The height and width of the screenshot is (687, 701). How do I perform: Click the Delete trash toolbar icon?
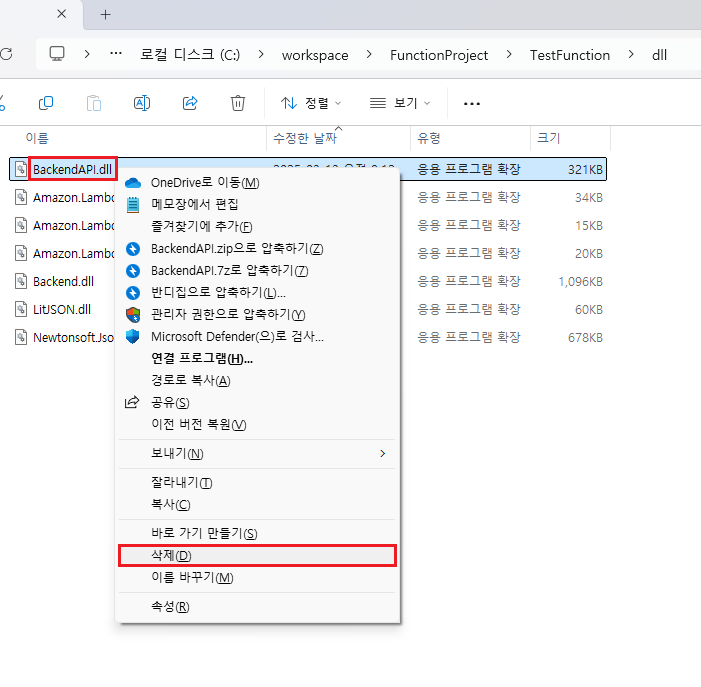tap(238, 103)
